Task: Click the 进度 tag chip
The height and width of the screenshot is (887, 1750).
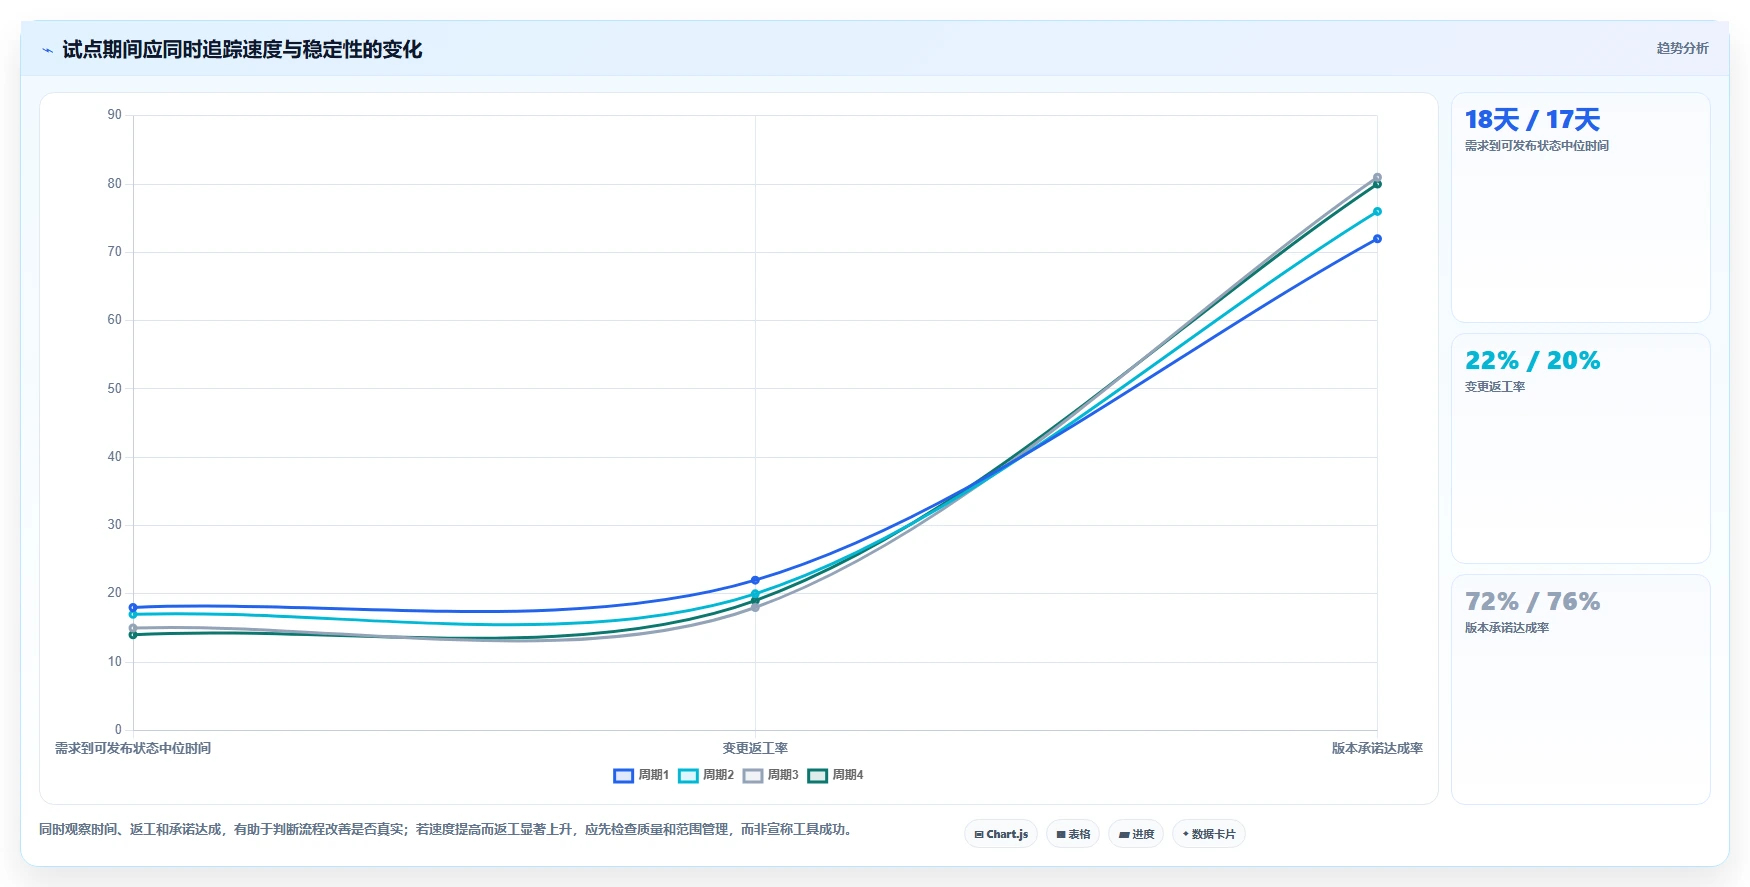Action: pyautogui.click(x=1136, y=834)
